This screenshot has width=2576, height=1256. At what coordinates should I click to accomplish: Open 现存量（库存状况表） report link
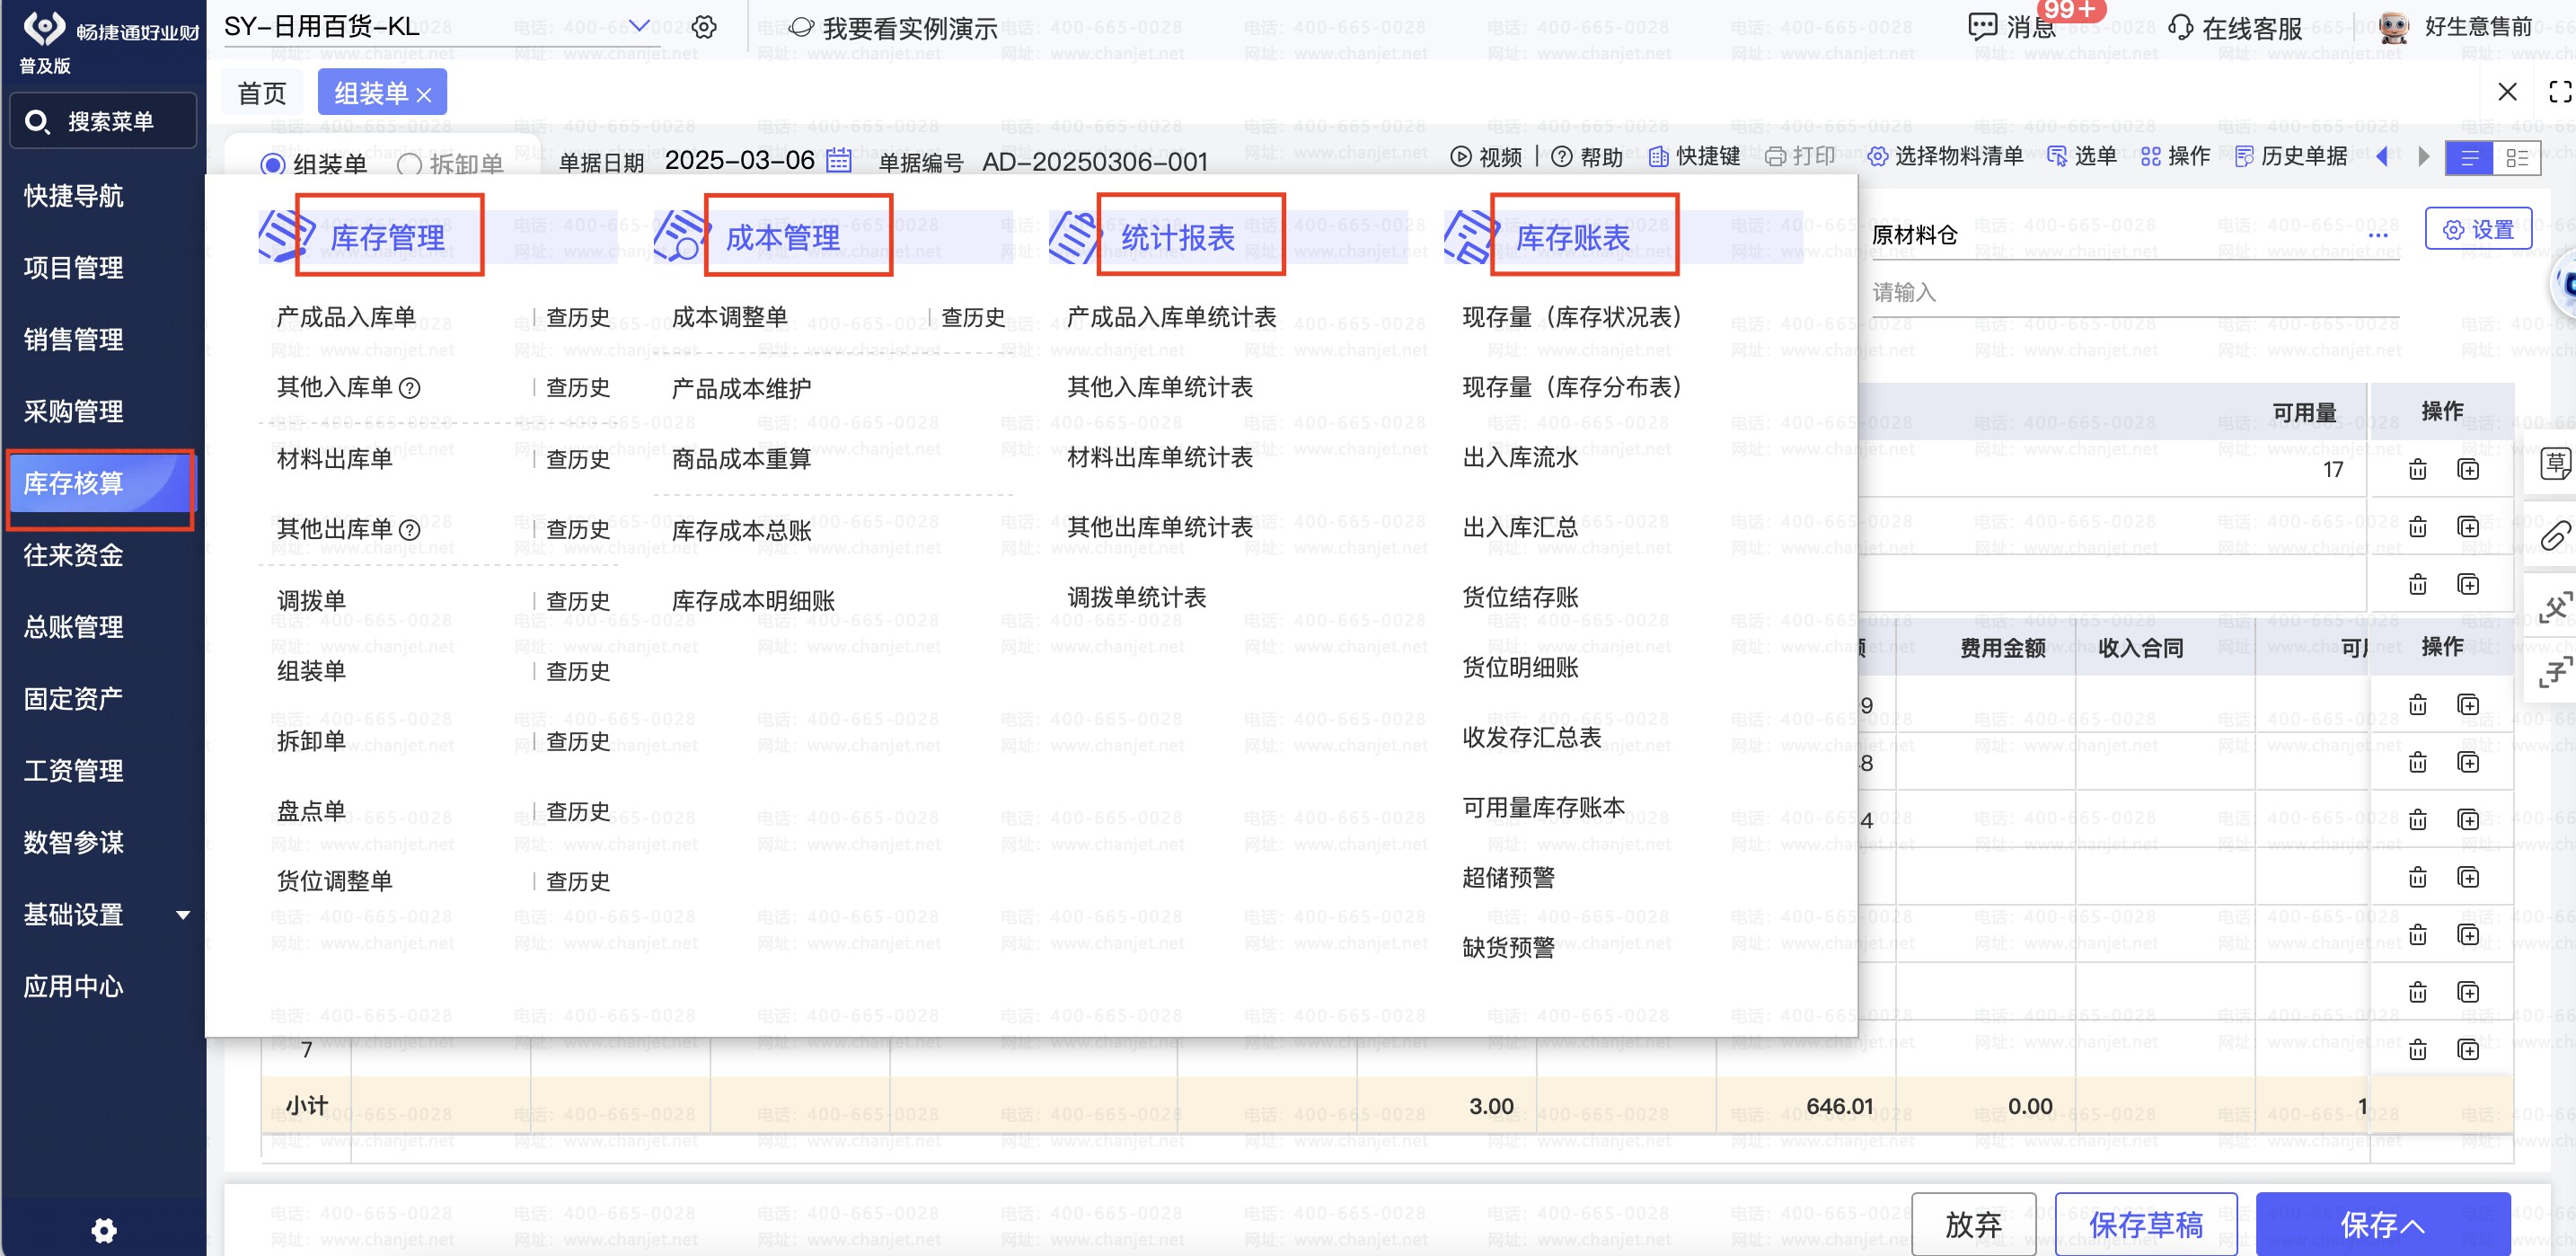1571,317
